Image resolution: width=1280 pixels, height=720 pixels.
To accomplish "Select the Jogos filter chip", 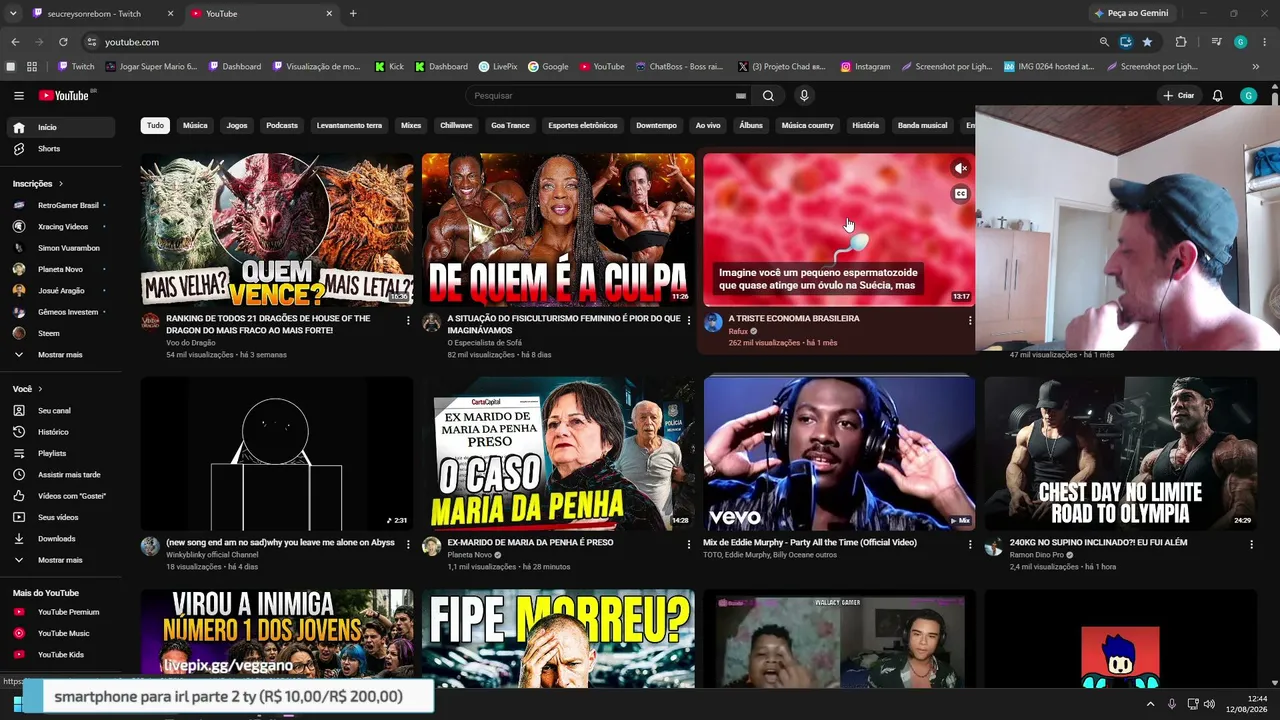I will [237, 126].
